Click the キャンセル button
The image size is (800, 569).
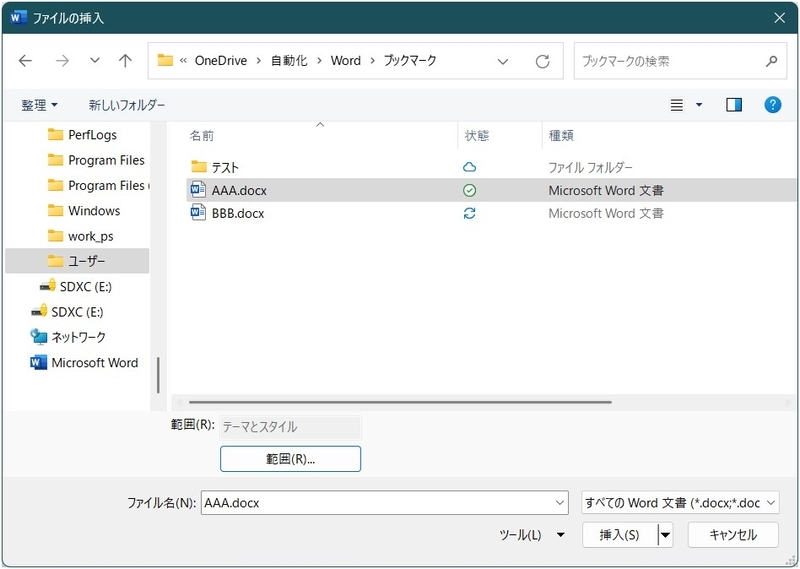(x=733, y=535)
